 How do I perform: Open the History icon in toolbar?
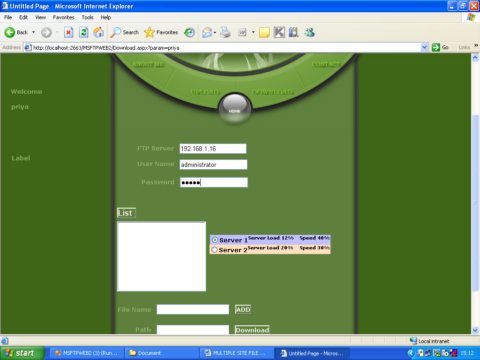point(189,32)
